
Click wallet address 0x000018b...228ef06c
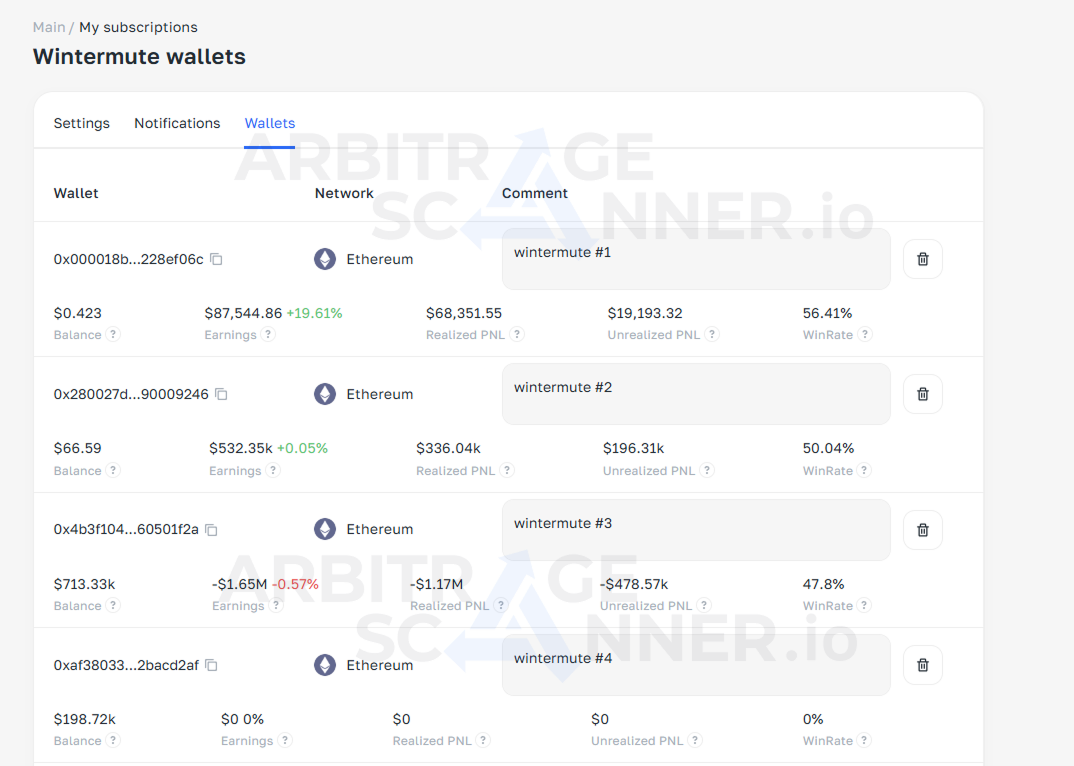pyautogui.click(x=129, y=259)
